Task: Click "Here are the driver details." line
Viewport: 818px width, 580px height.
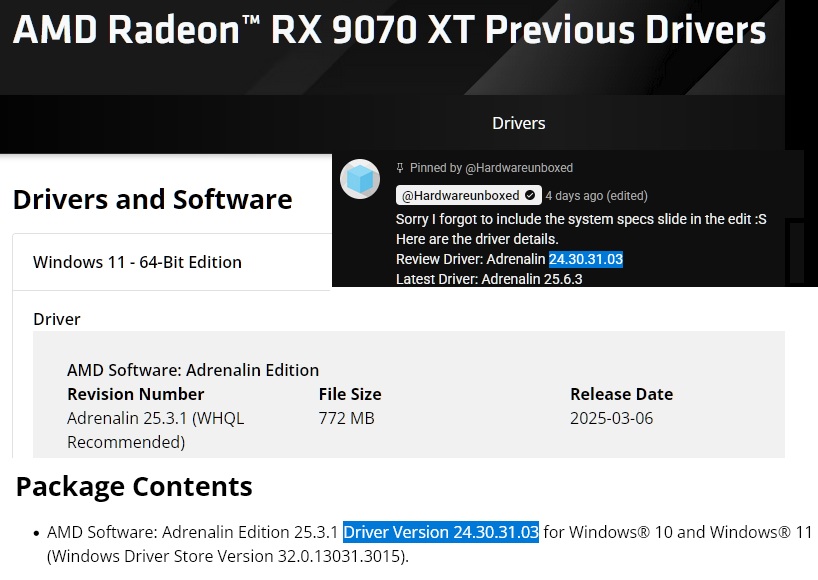Action: point(477,239)
